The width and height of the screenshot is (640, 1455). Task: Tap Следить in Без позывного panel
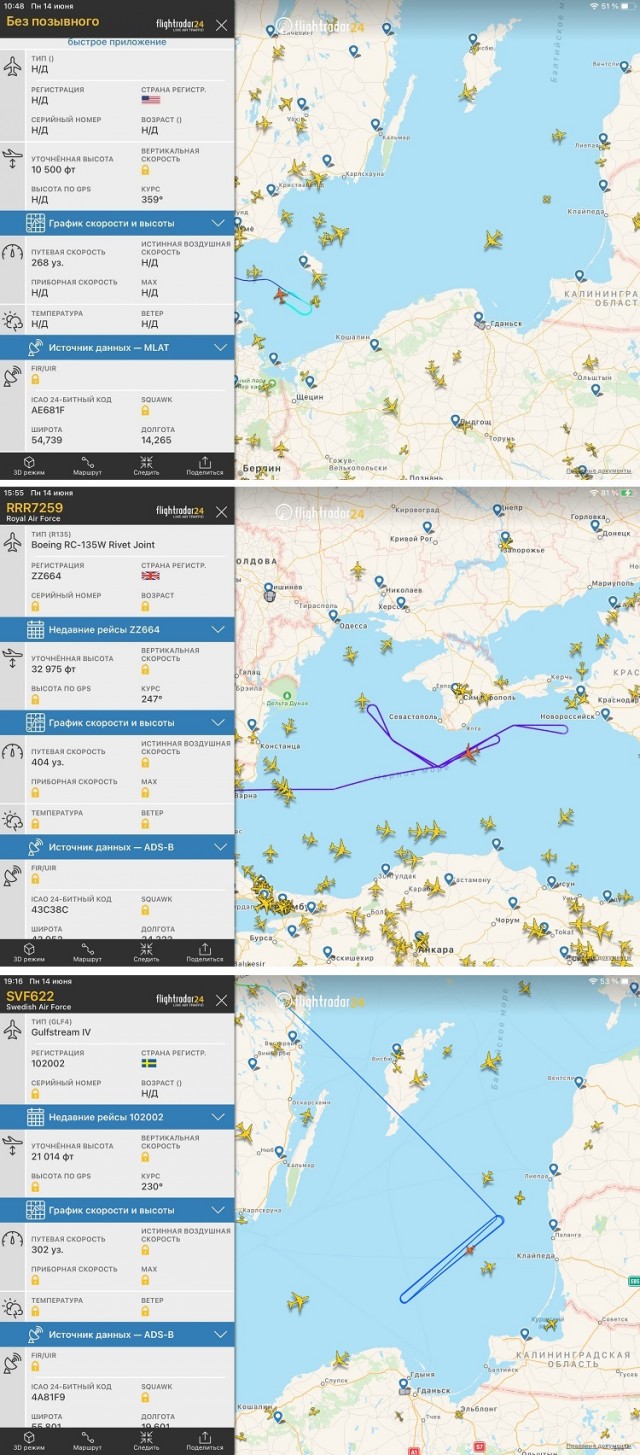tap(146, 465)
